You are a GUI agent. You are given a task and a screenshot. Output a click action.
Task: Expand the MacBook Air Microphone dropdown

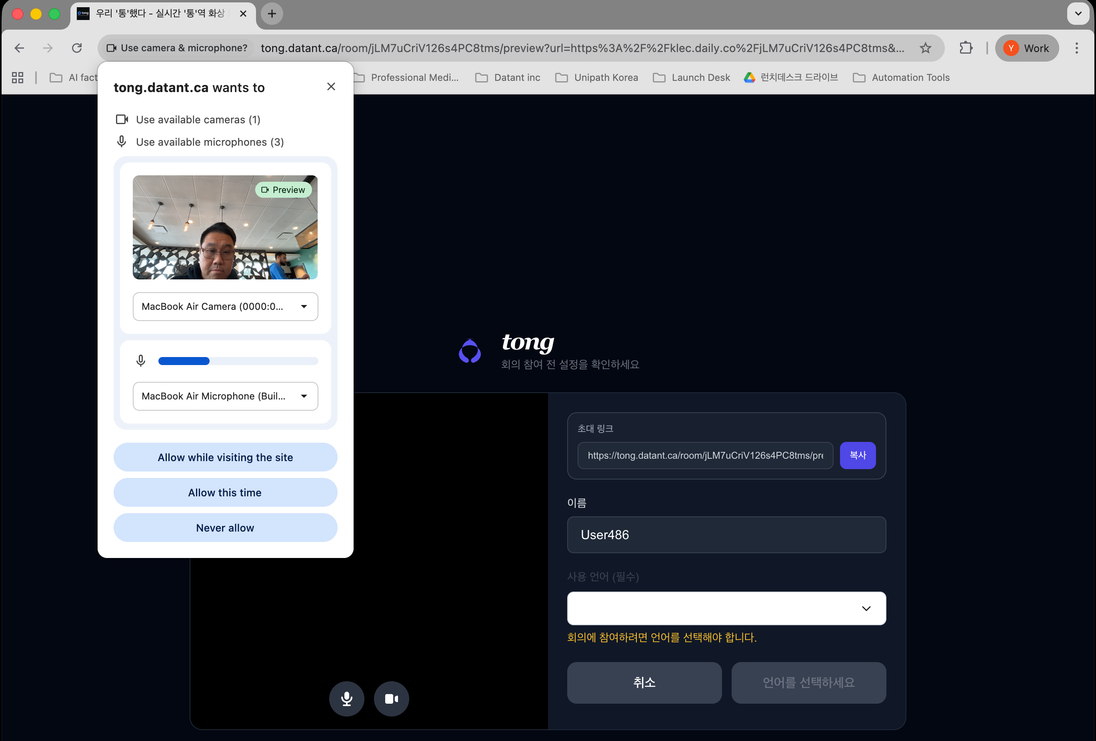(x=225, y=396)
